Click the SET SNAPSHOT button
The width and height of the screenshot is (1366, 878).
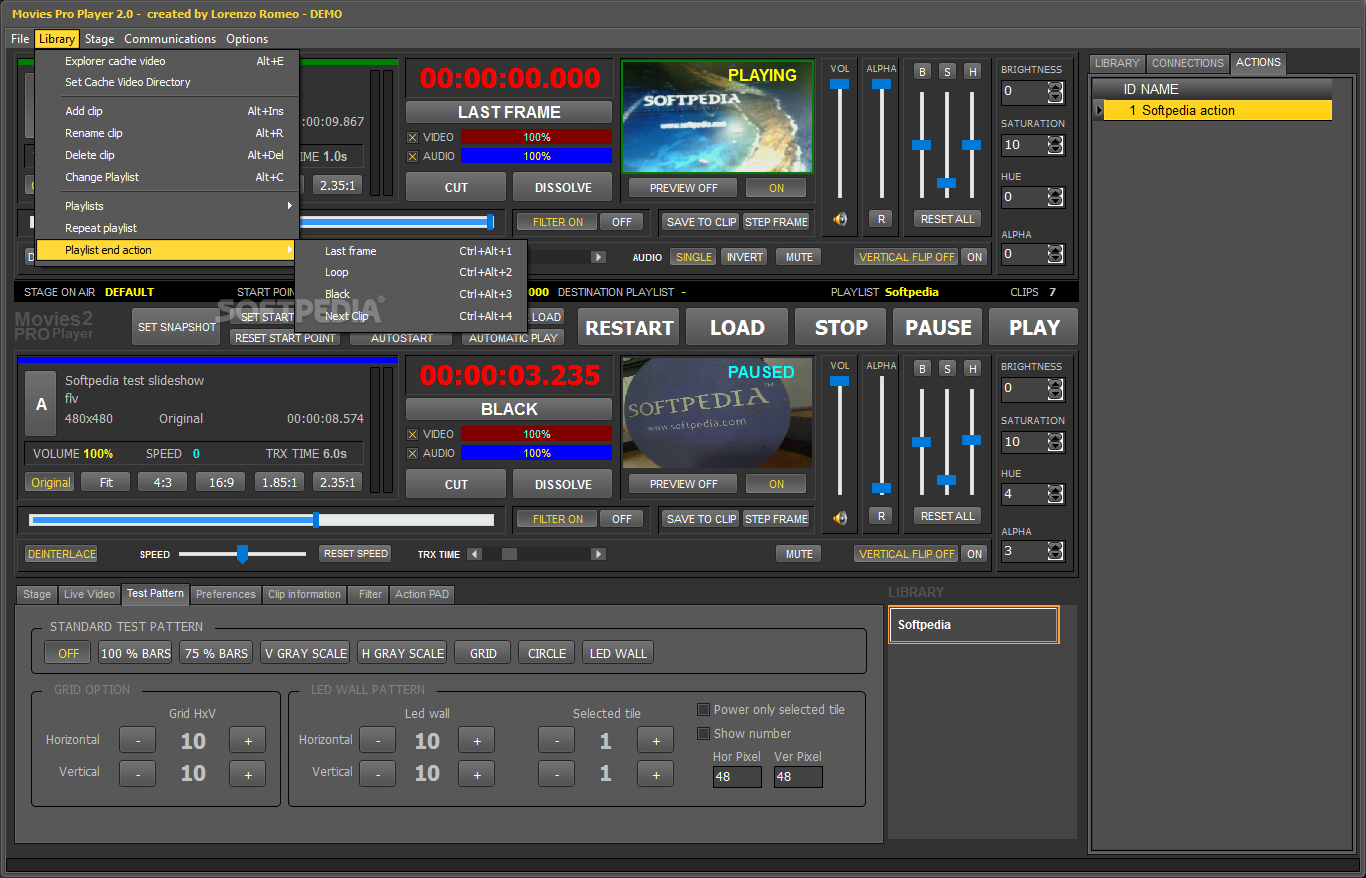pyautogui.click(x=176, y=327)
